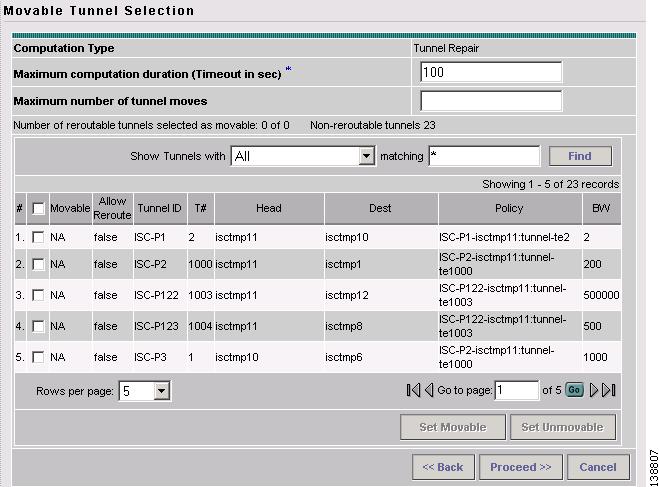Sort by Dest column header
This screenshot has width=659, height=487.
380,208
